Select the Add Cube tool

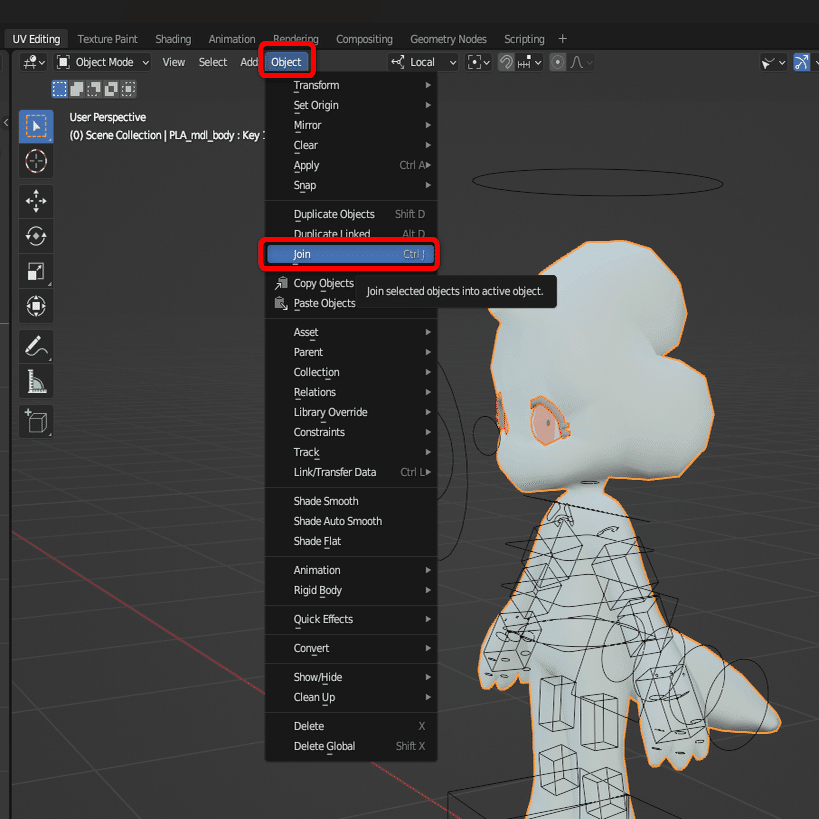[x=36, y=421]
